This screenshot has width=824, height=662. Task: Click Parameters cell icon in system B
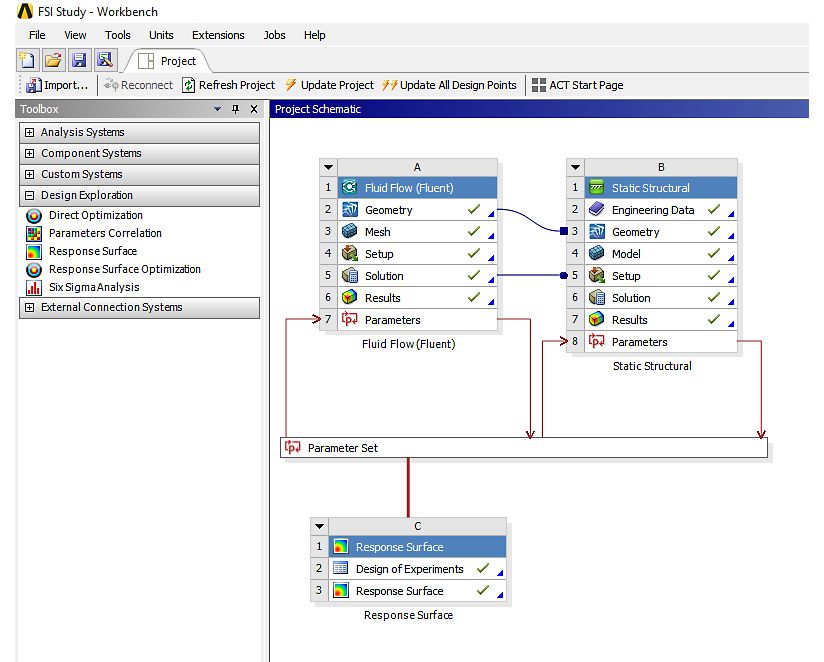[596, 342]
